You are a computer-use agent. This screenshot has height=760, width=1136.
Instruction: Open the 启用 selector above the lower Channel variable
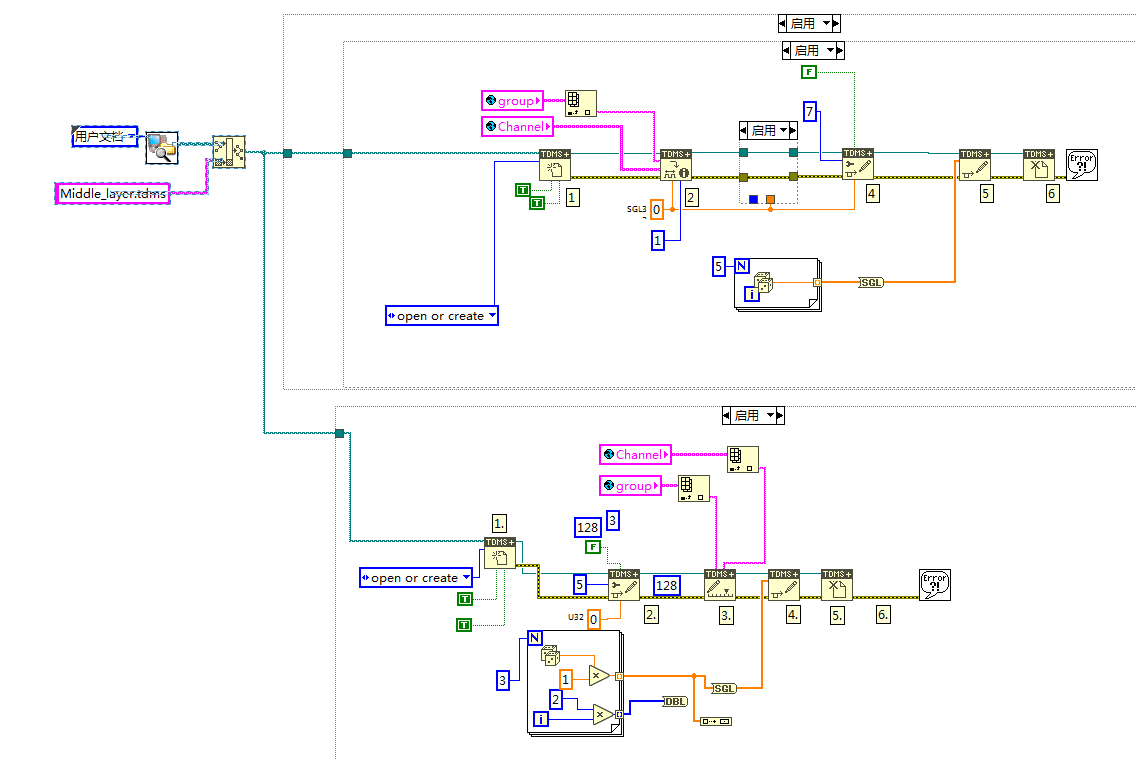(753, 416)
